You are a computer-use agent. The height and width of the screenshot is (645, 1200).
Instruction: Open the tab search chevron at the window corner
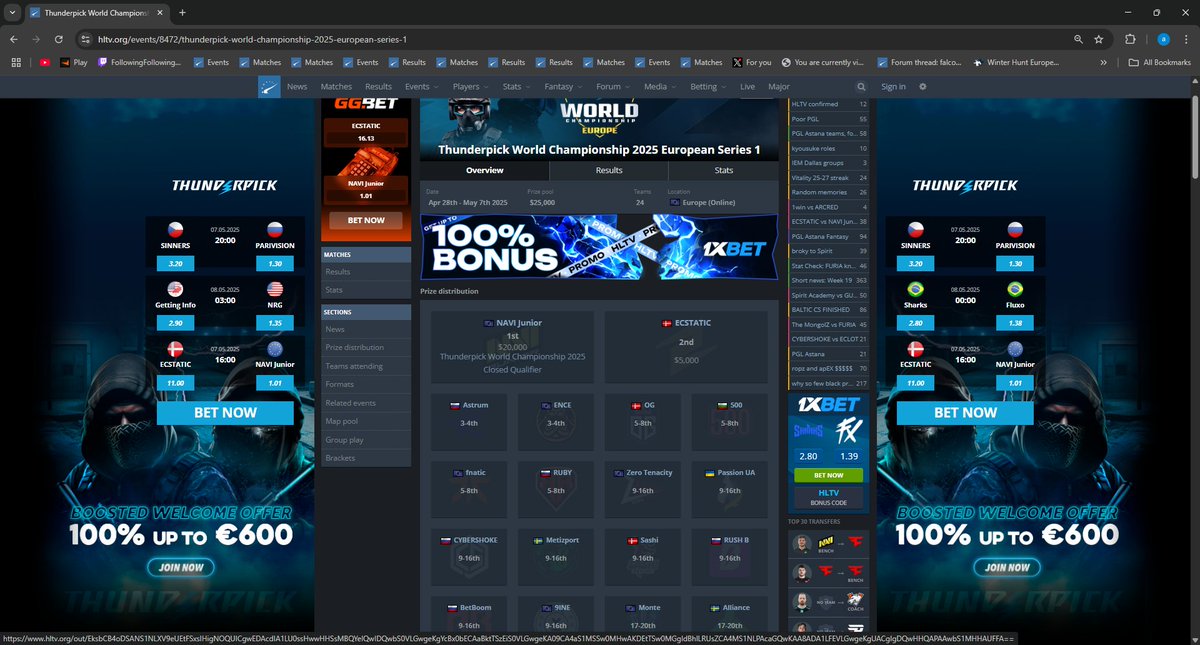click(x=12, y=12)
